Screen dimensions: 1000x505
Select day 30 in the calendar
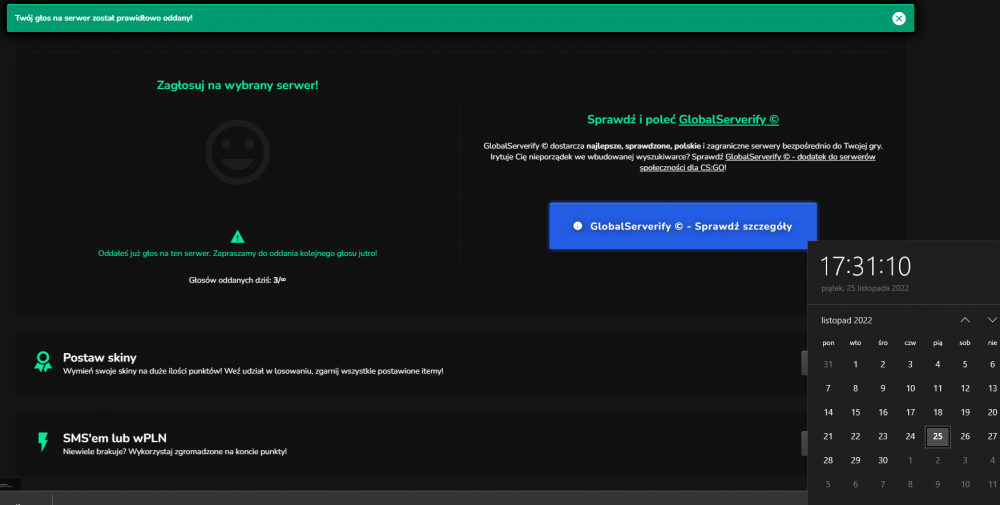pos(883,460)
